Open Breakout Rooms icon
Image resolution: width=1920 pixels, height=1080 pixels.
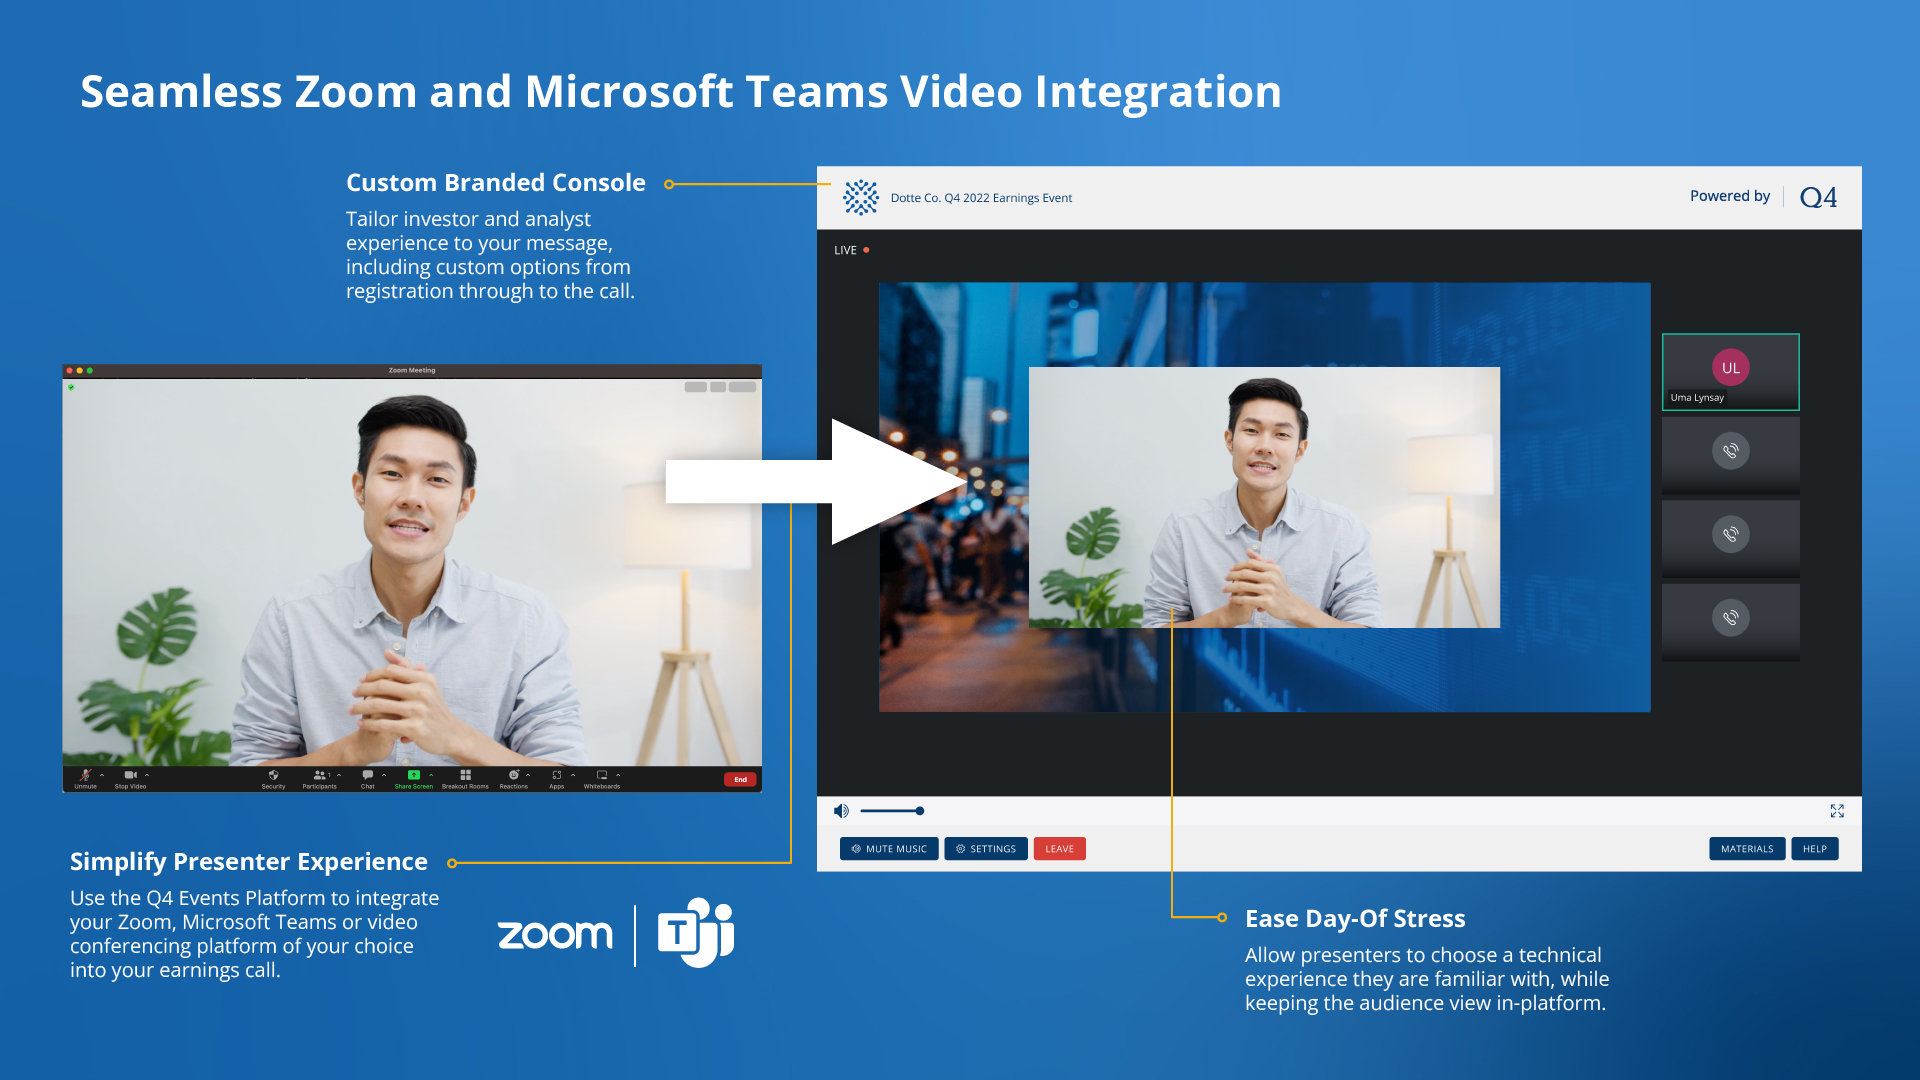click(465, 776)
